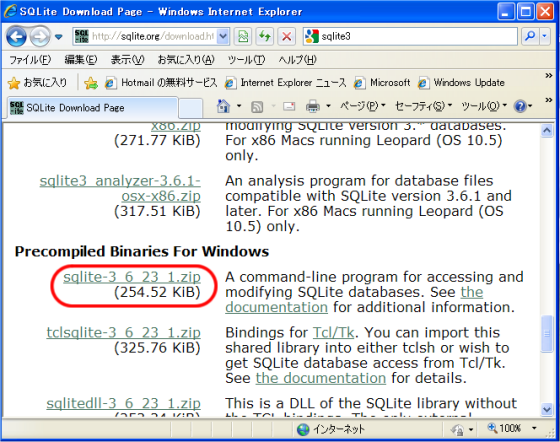This screenshot has height=442, width=560.
Task: Stop loading with the red X icon
Action: 286,36
